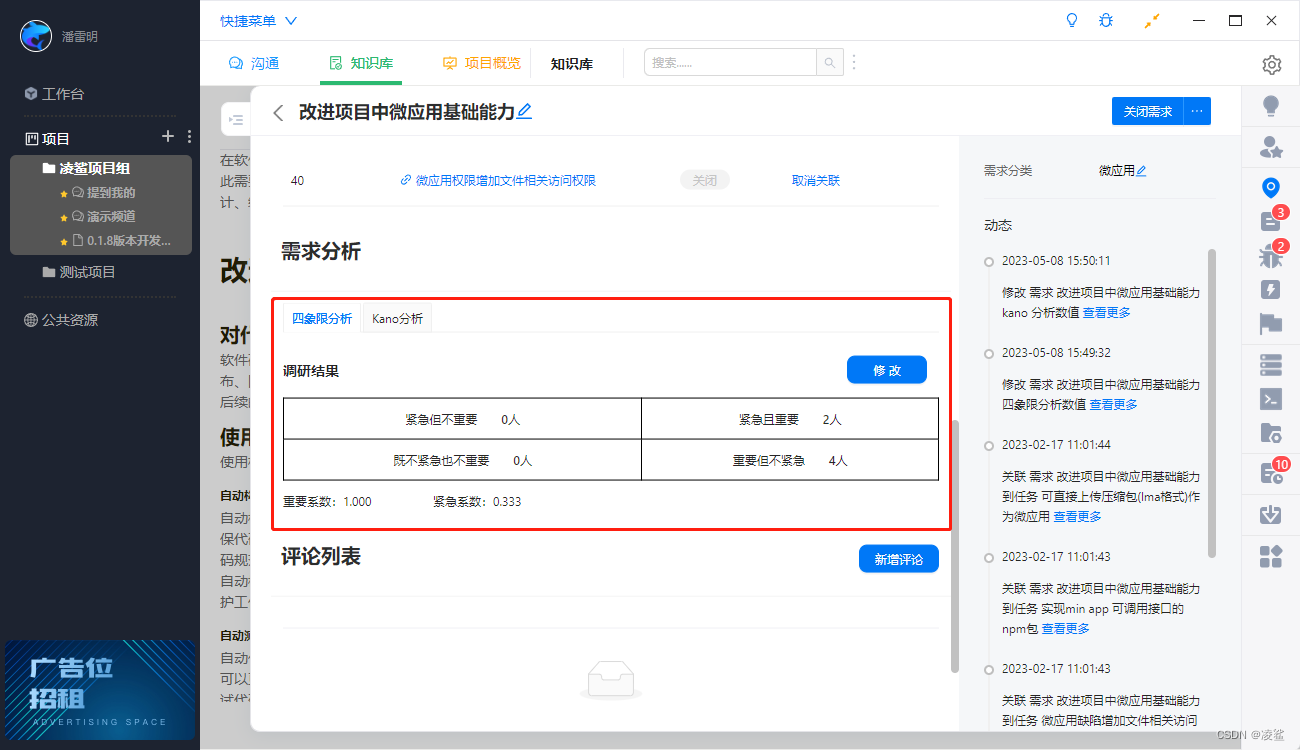
Task: Click the flag icon in right sidebar
Action: 1271,324
